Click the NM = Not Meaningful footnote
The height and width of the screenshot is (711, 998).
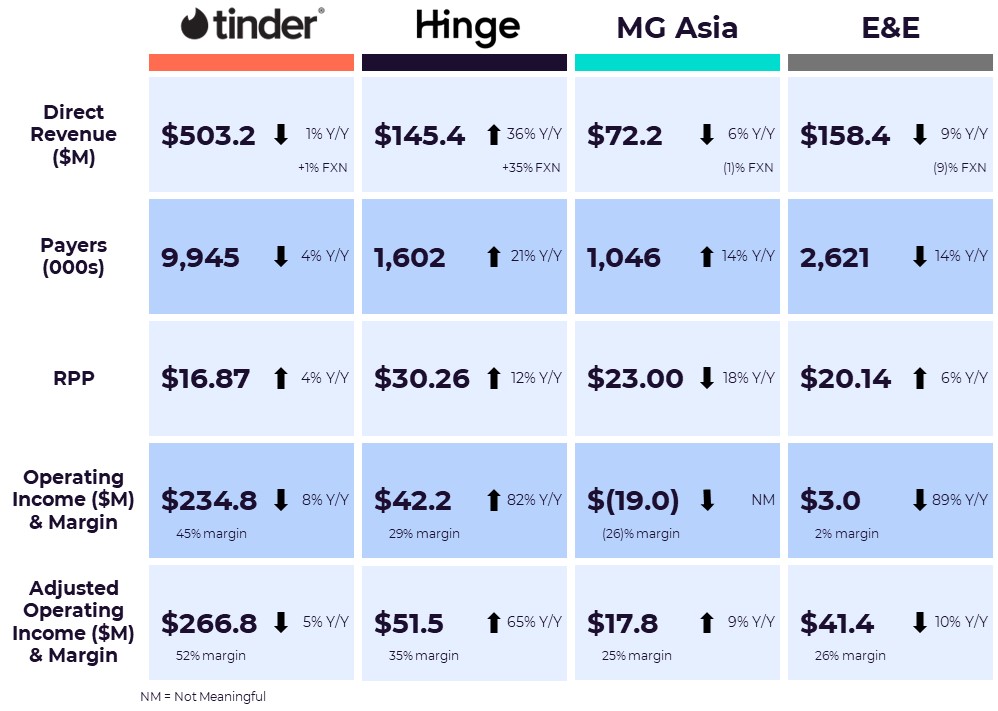pyautogui.click(x=203, y=696)
